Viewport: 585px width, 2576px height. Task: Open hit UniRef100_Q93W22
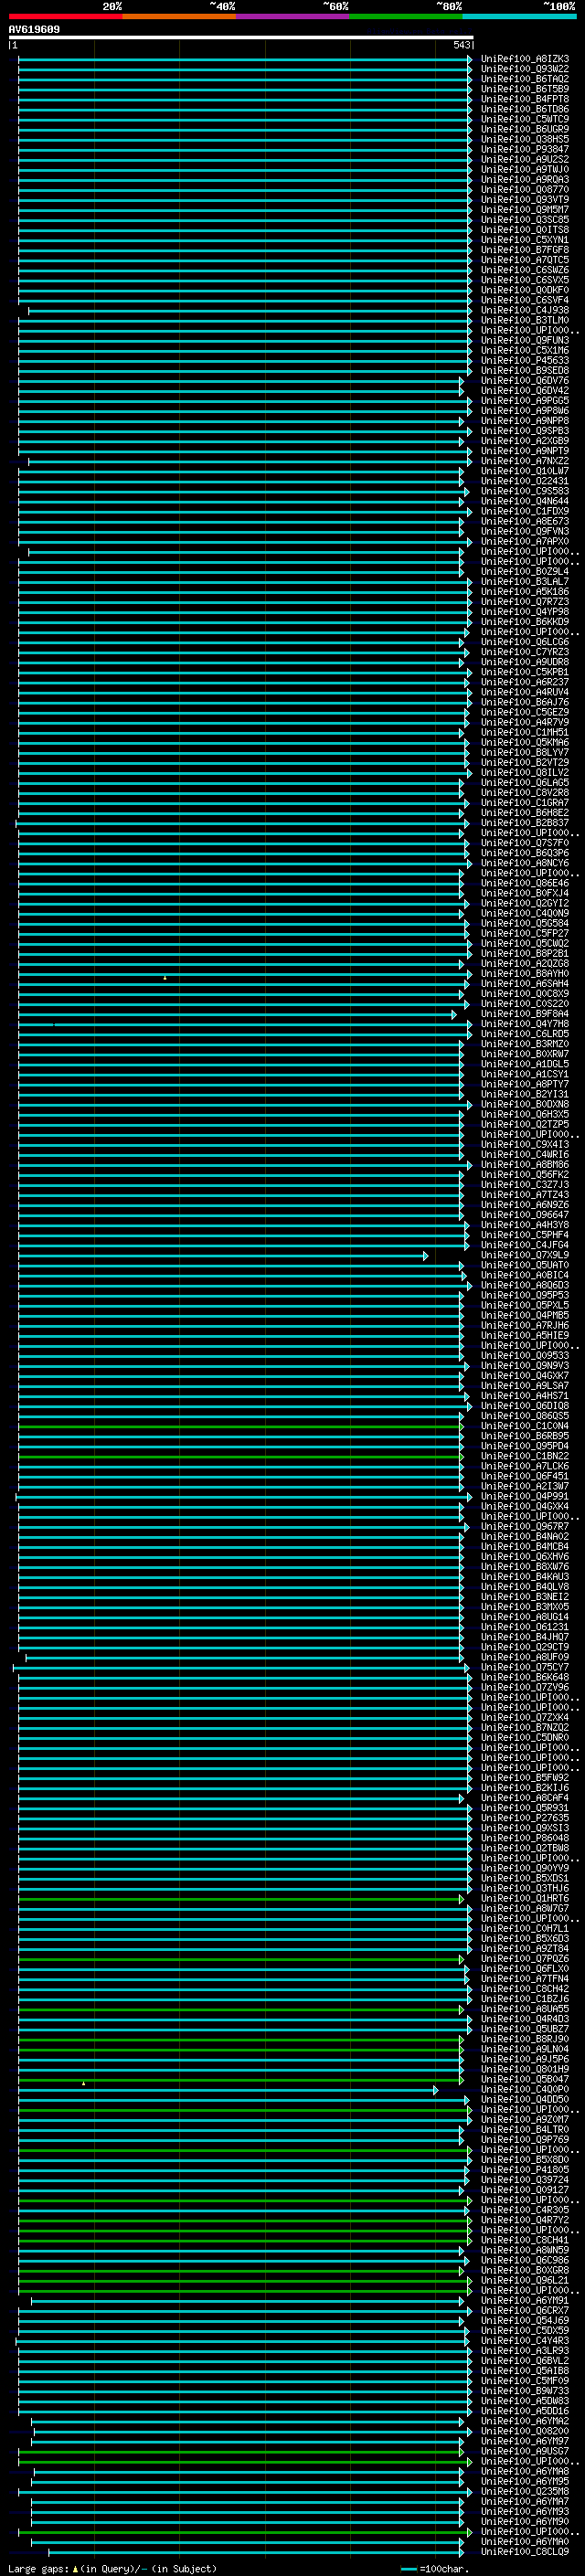click(x=525, y=69)
